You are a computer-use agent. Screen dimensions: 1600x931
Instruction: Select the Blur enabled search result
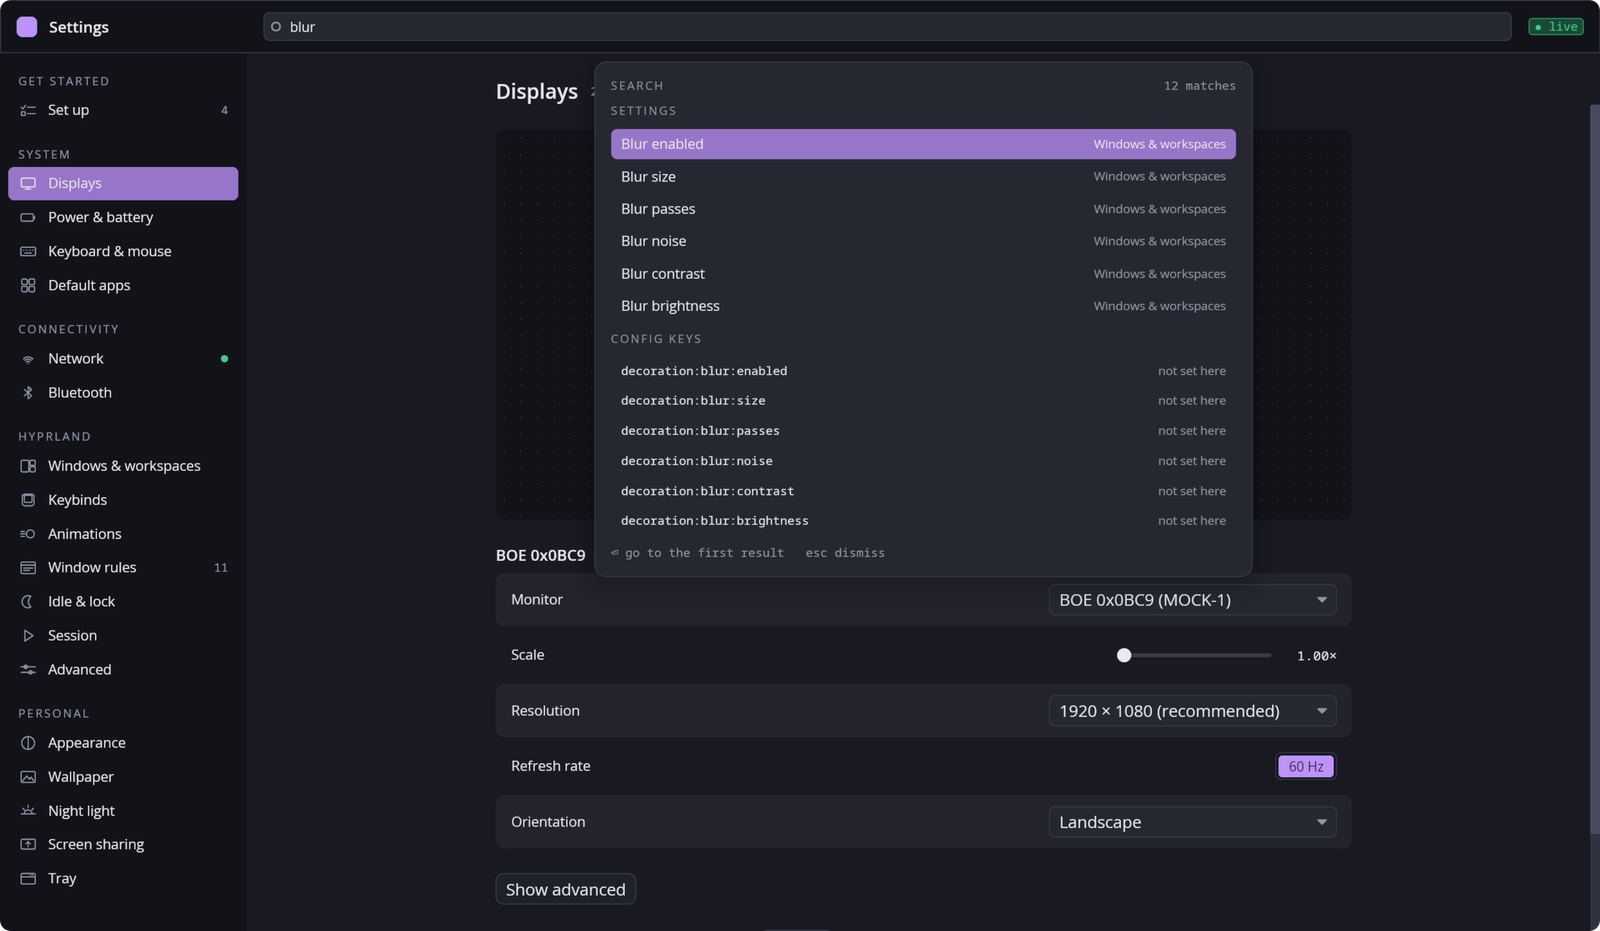pos(923,144)
